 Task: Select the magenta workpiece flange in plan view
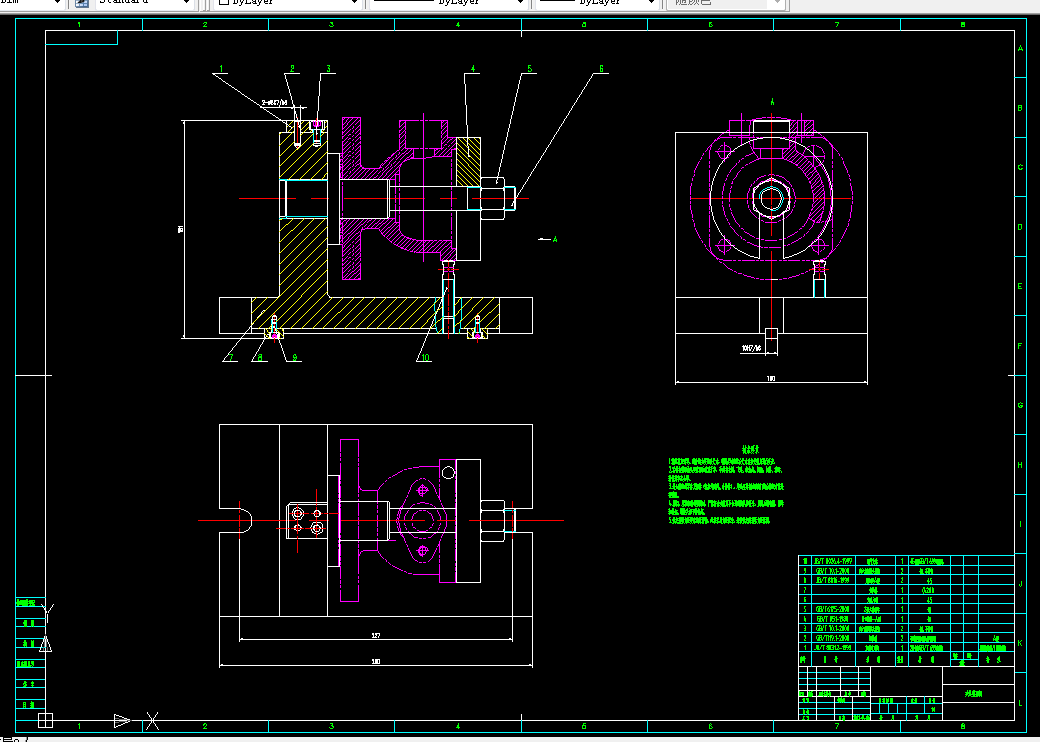pyautogui.click(x=350, y=520)
